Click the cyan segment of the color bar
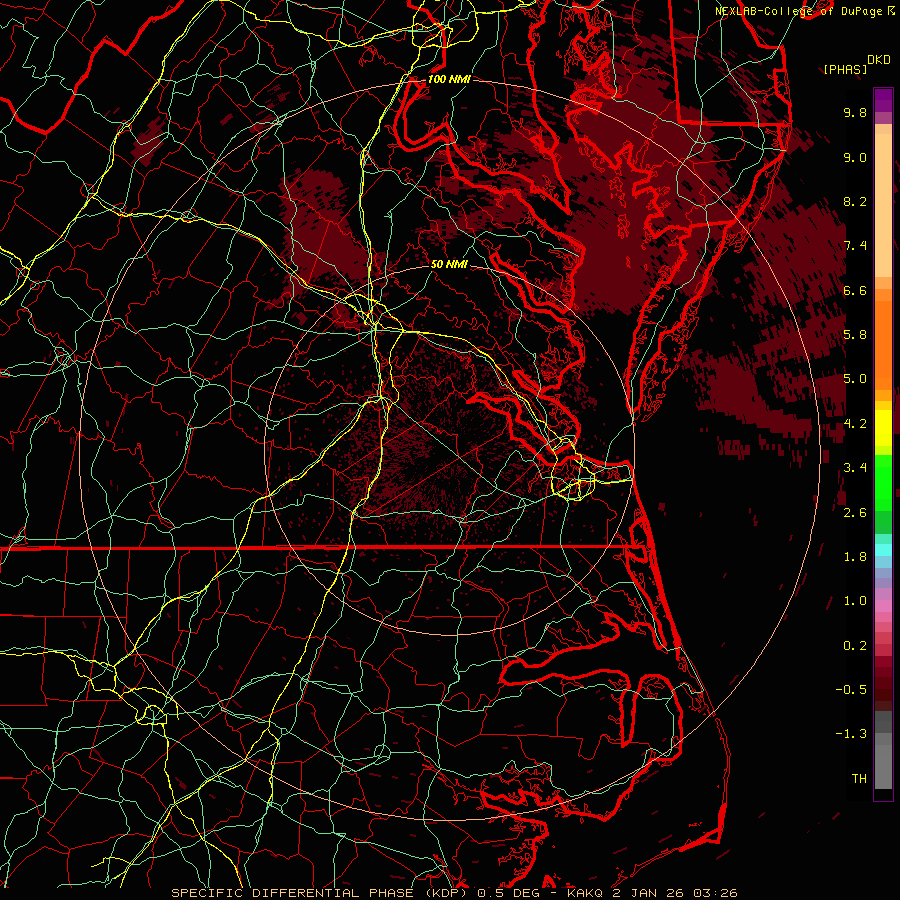The height and width of the screenshot is (900, 900). [883, 550]
